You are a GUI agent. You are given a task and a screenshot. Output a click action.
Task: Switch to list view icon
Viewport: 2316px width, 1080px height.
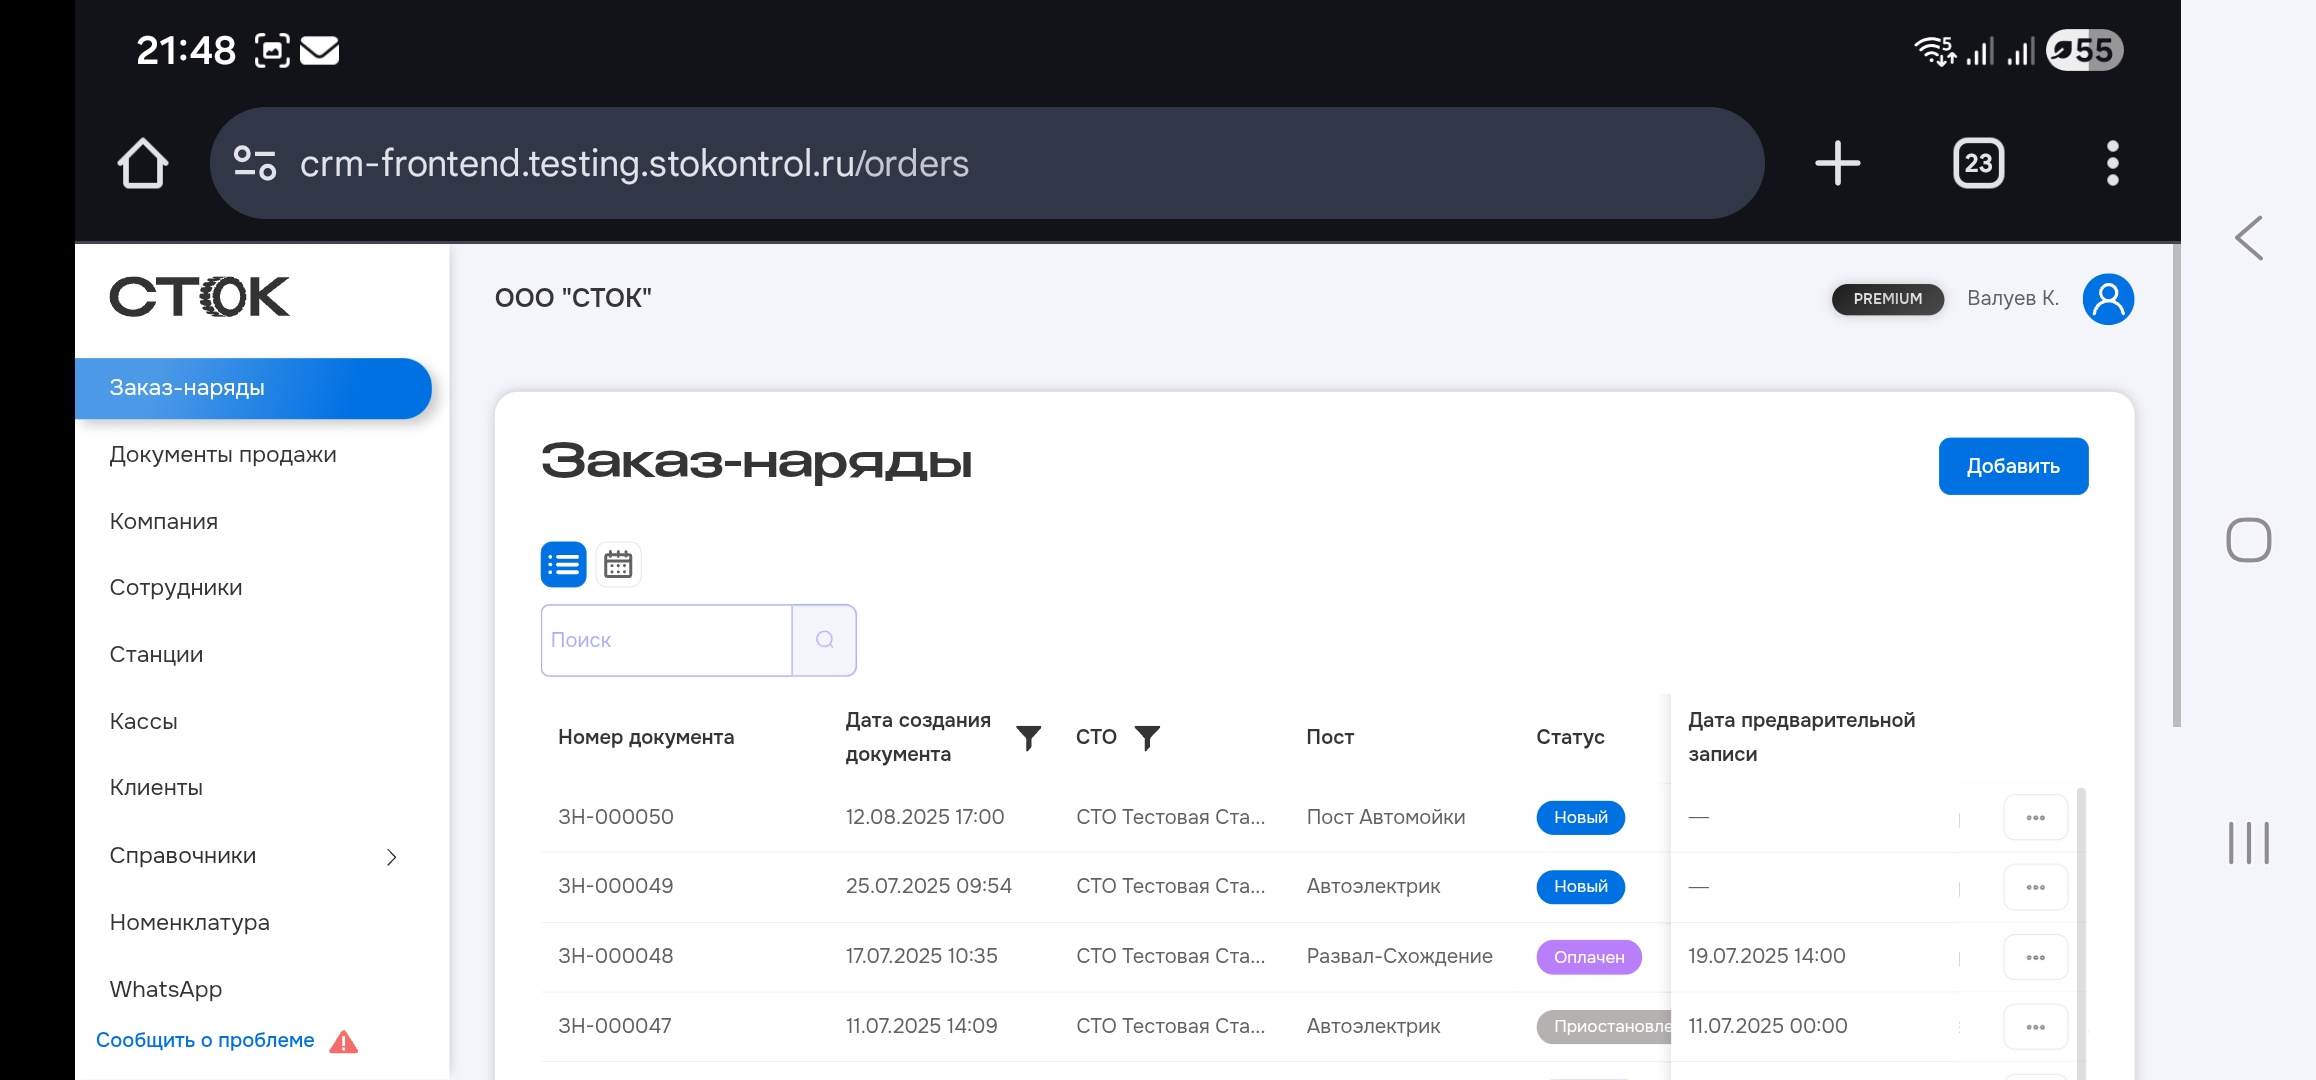(x=563, y=565)
